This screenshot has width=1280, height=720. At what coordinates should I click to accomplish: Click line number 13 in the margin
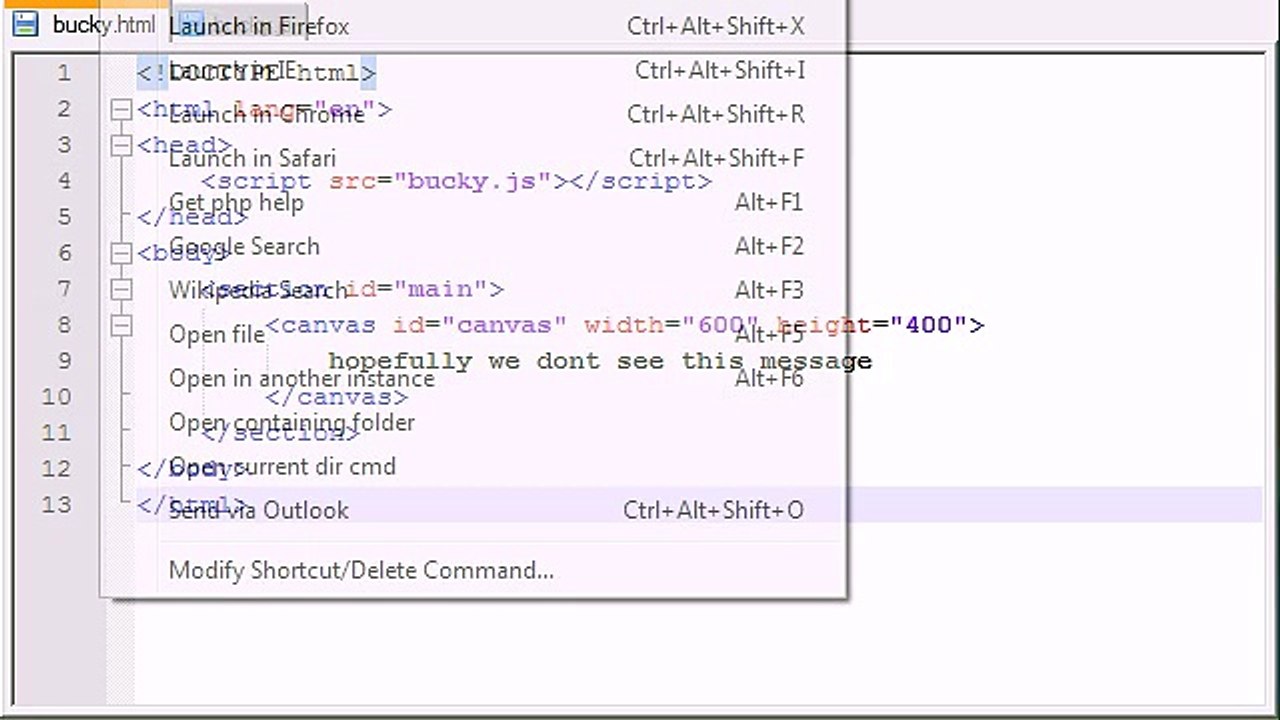pos(57,505)
